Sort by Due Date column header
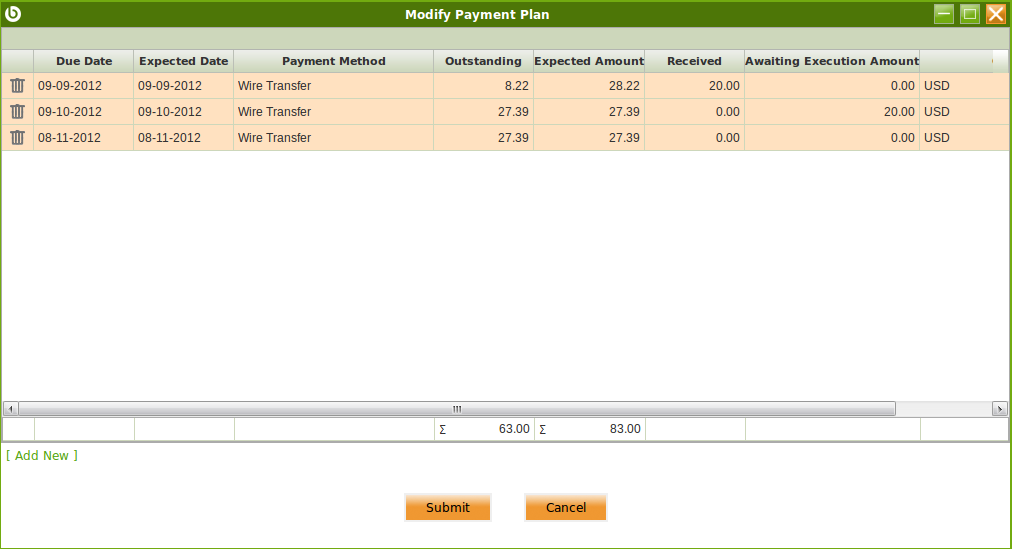1012x549 pixels. (x=84, y=61)
